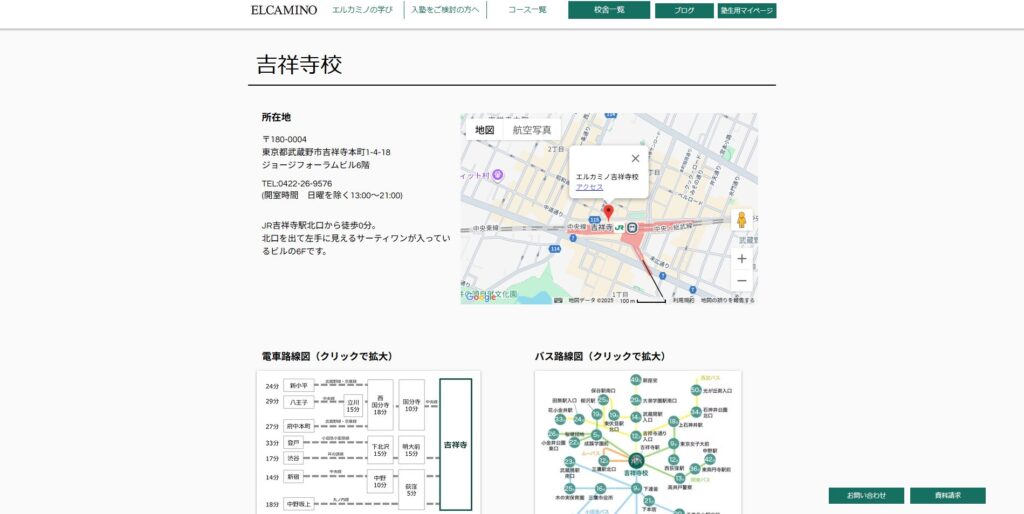This screenshot has height=514, width=1024.
Task: Click the postal code 〒180-0004
Action: [284, 140]
